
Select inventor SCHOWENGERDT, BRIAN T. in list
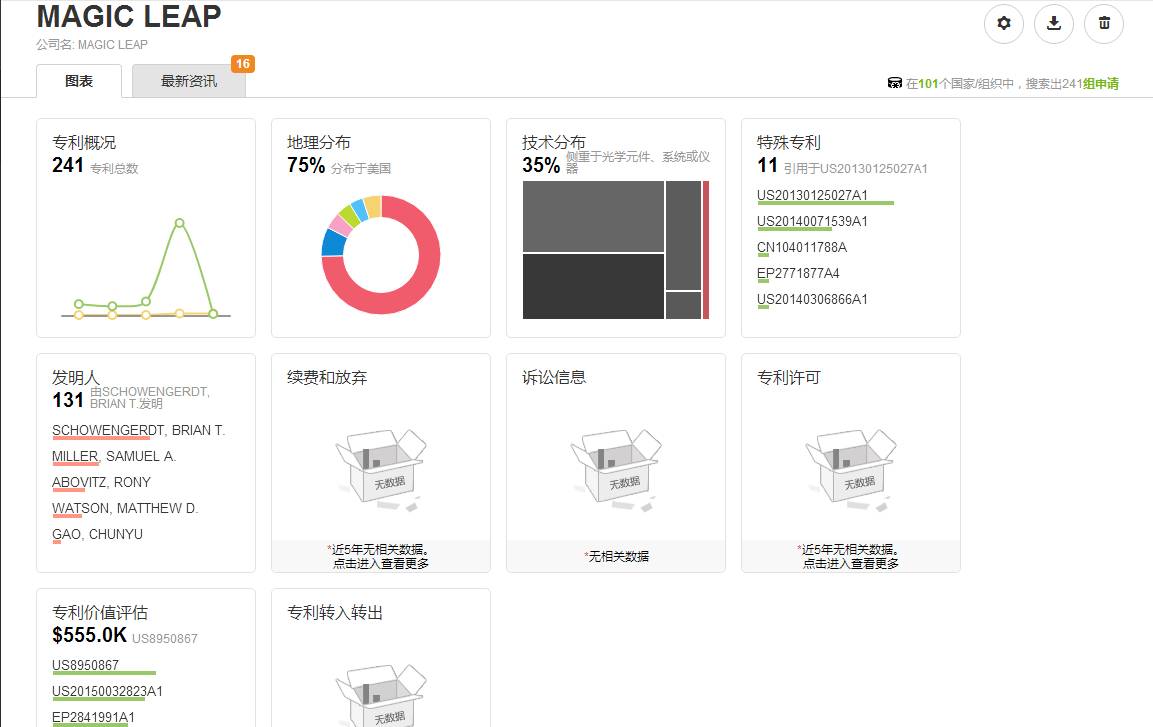pos(138,430)
